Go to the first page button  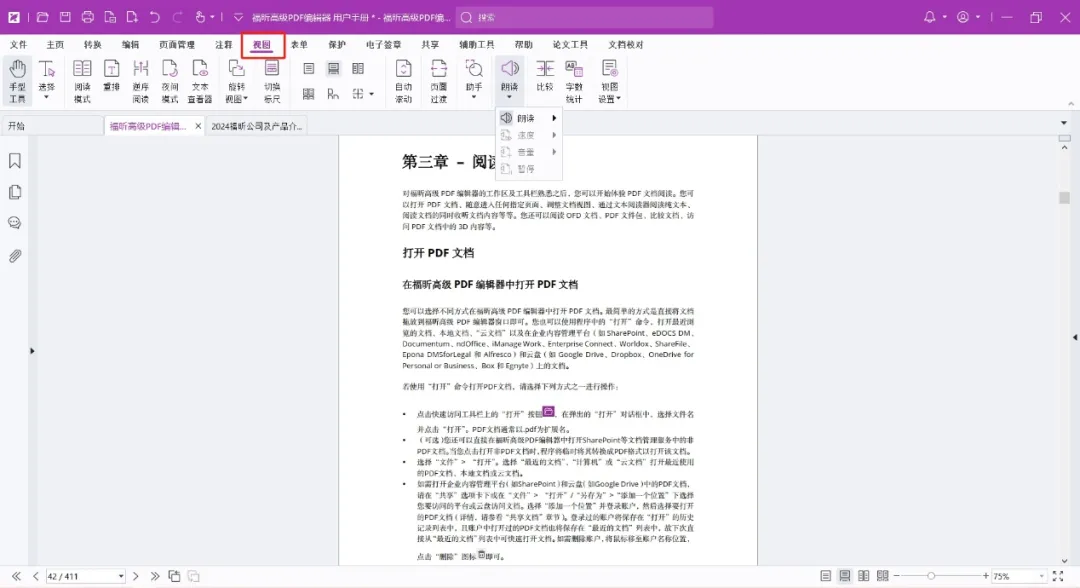click(x=16, y=576)
